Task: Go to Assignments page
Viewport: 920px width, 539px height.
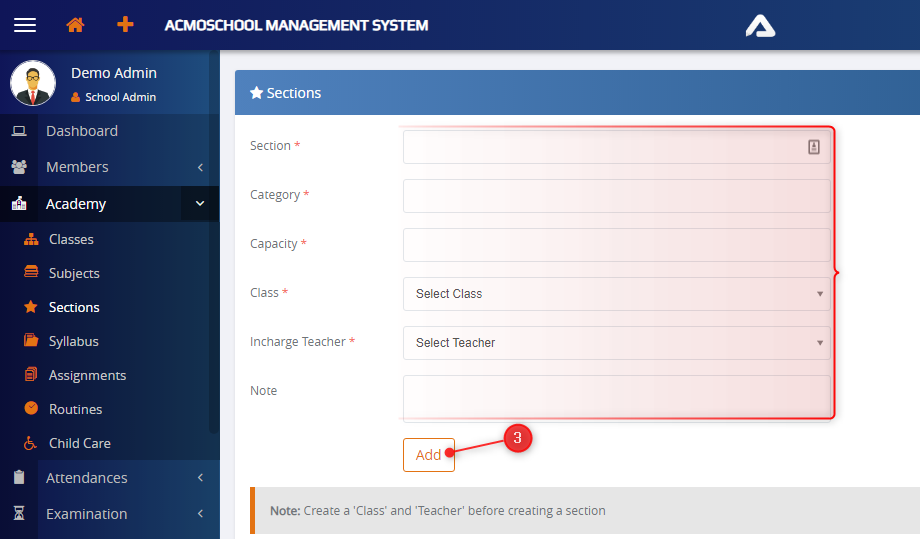Action: click(87, 375)
